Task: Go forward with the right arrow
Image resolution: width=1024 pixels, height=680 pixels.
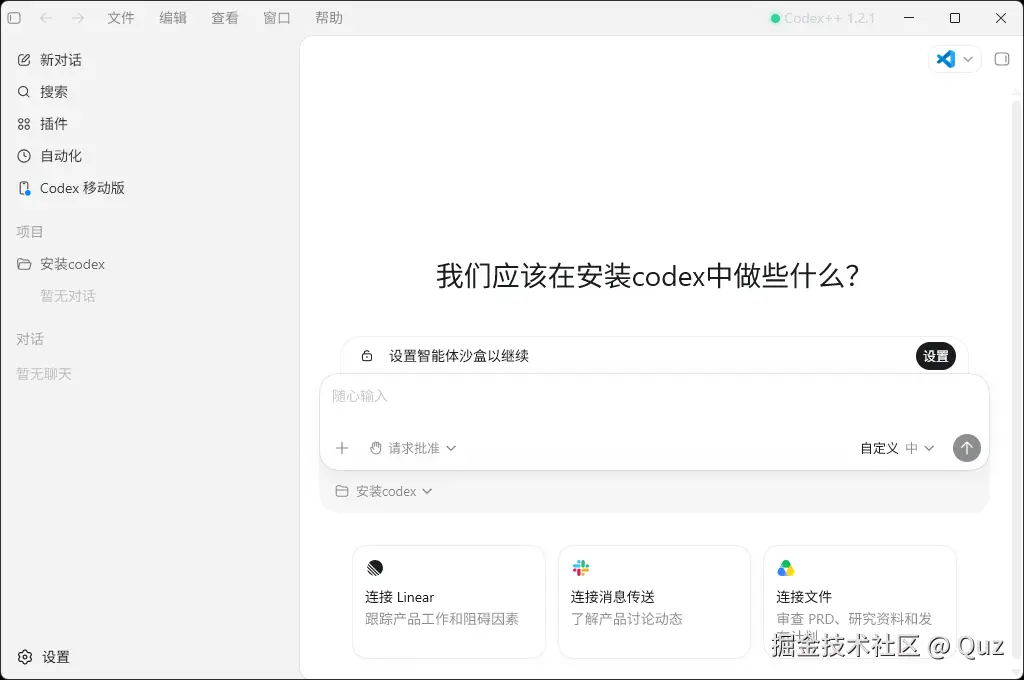Action: point(78,18)
